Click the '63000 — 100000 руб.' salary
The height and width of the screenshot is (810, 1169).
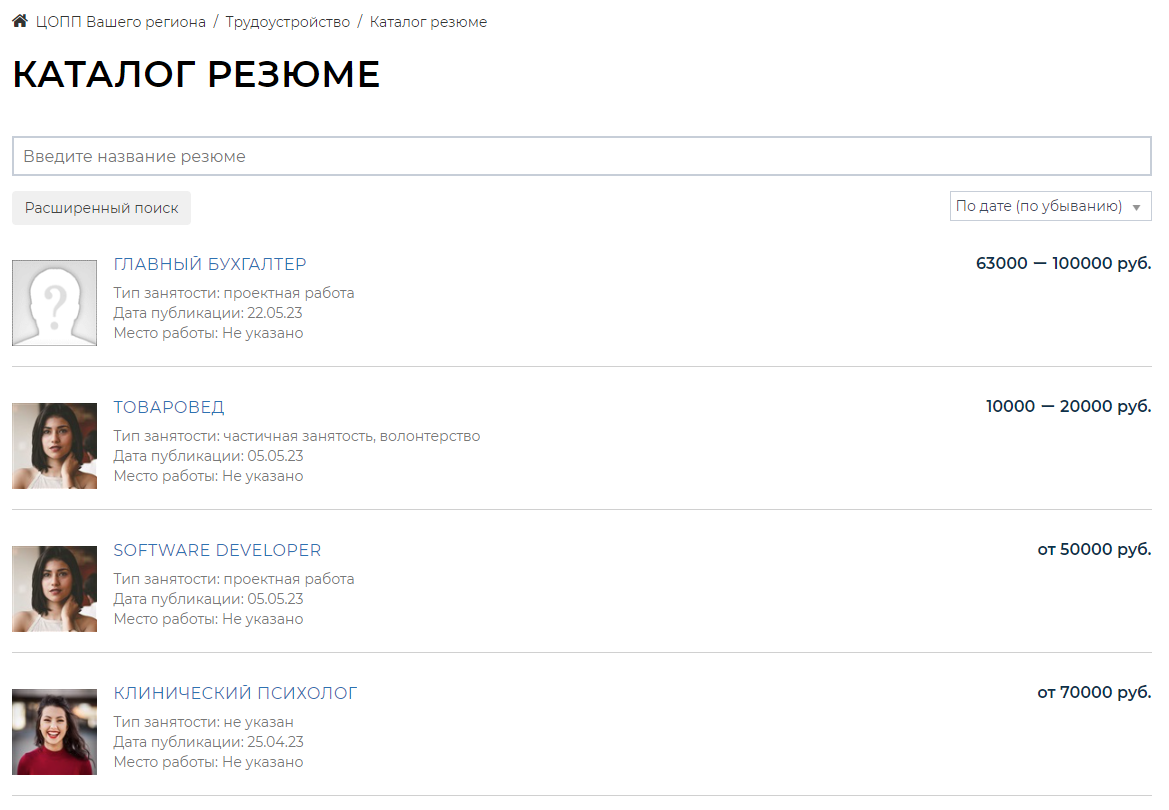pyautogui.click(x=1063, y=264)
